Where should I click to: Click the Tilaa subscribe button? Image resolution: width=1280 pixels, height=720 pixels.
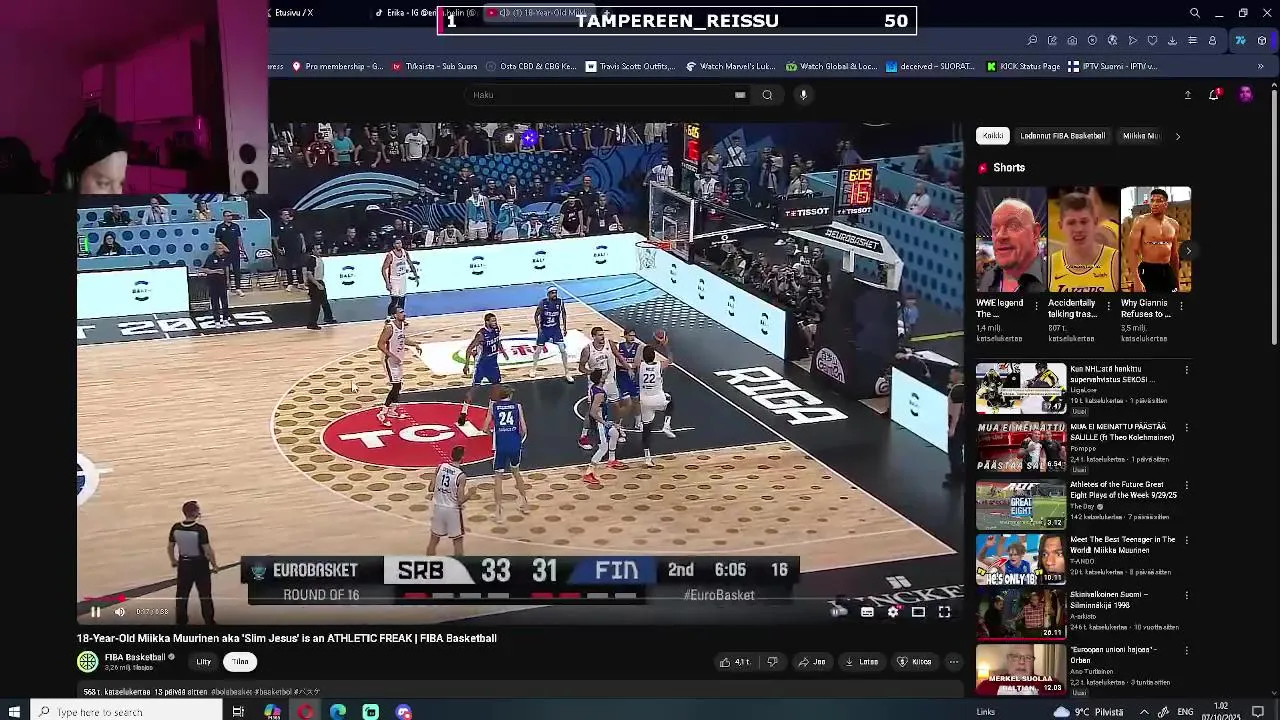[x=240, y=661]
